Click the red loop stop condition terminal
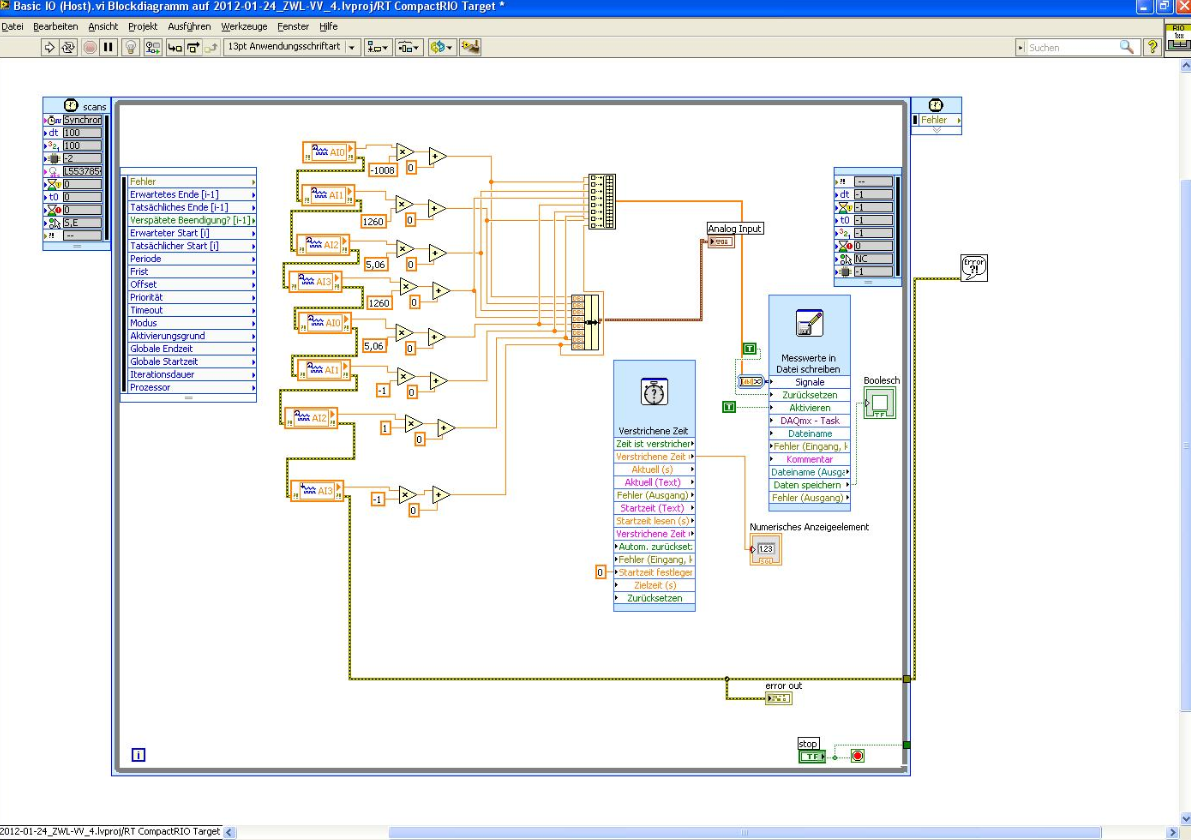The image size is (1191, 840). 856,756
